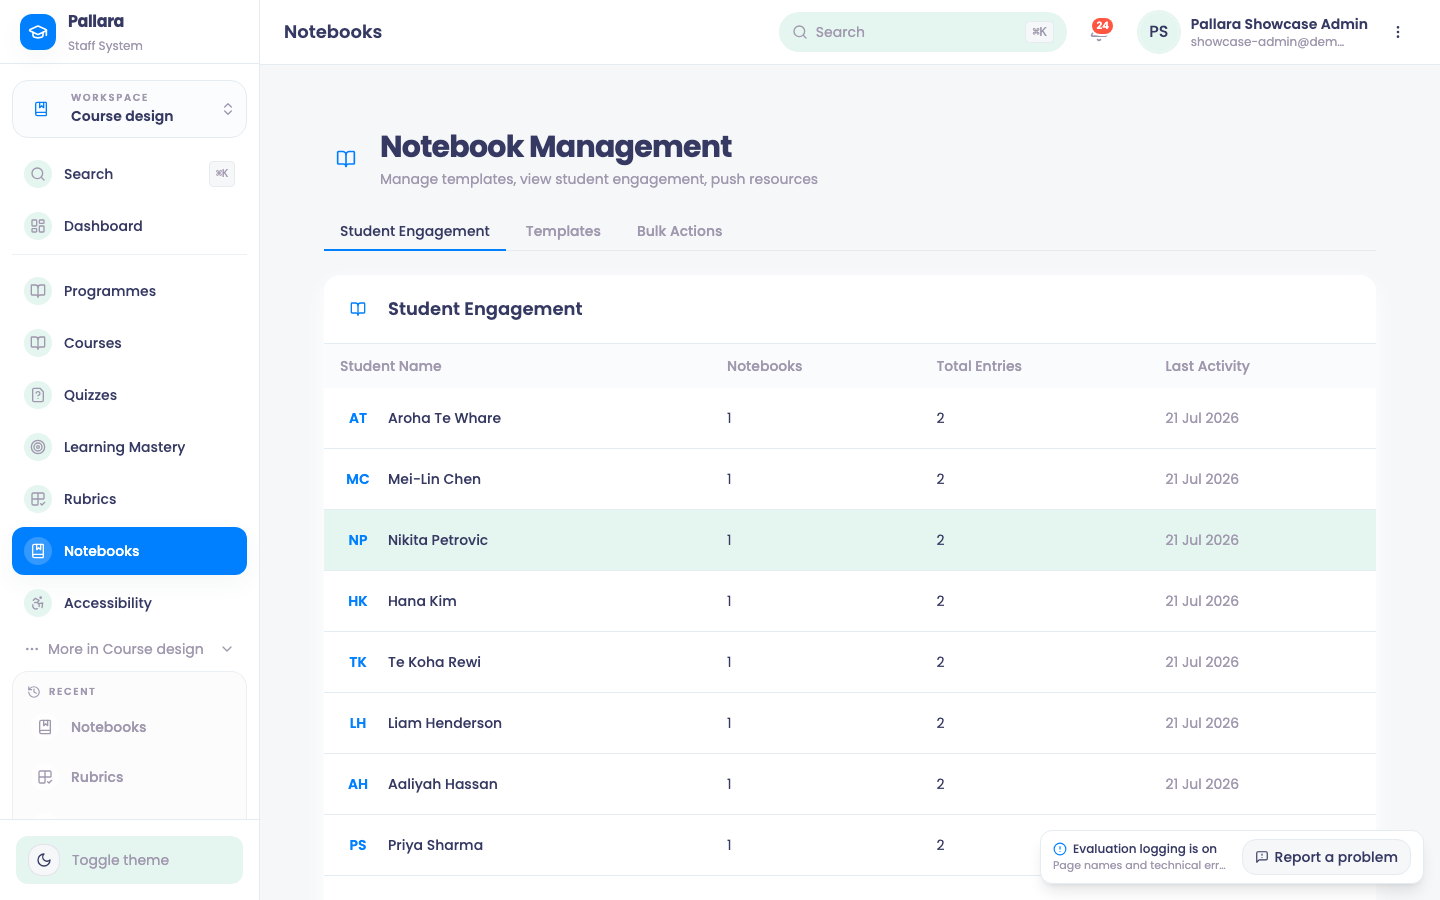Open recent Notebooks entry
Screen dimensions: 1440x900
[129, 727]
